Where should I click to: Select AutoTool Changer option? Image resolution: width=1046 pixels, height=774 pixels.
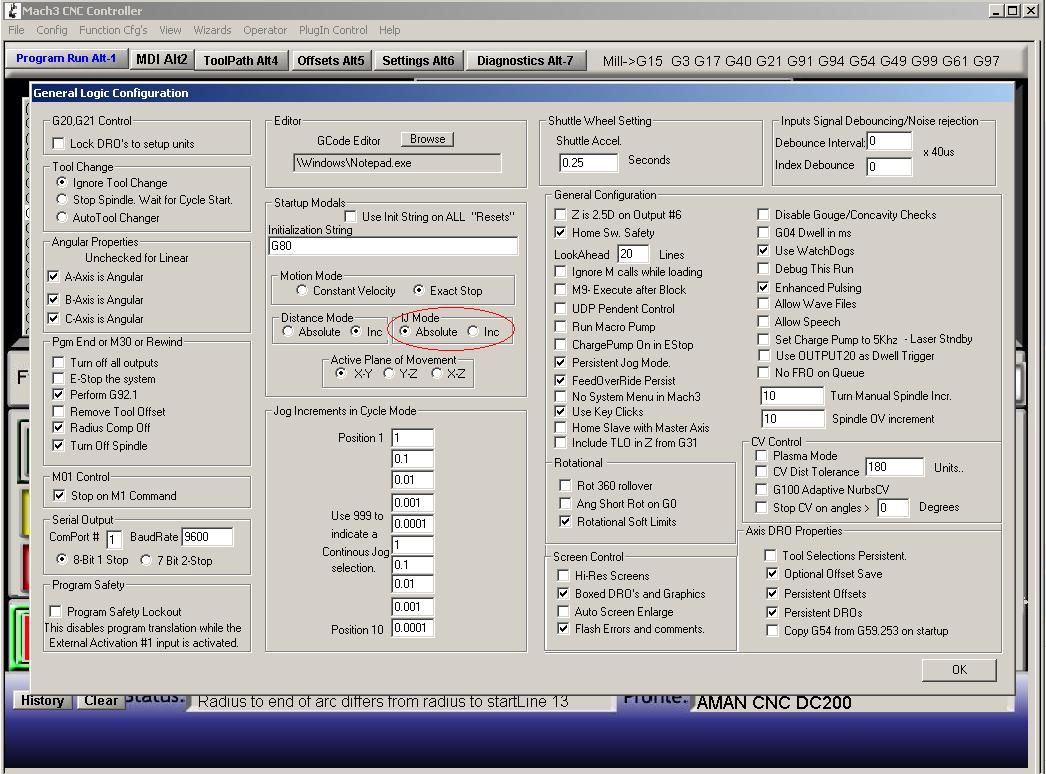tap(62, 217)
